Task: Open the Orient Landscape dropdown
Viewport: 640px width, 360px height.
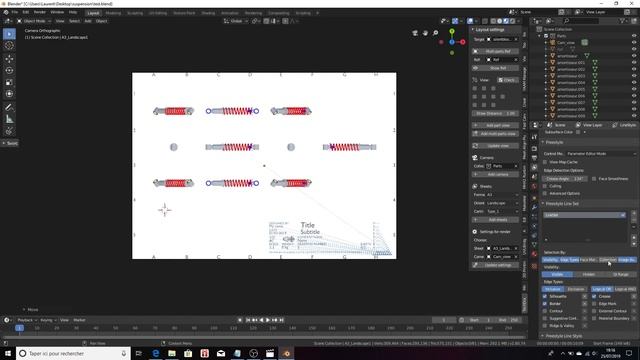Action: tap(502, 203)
